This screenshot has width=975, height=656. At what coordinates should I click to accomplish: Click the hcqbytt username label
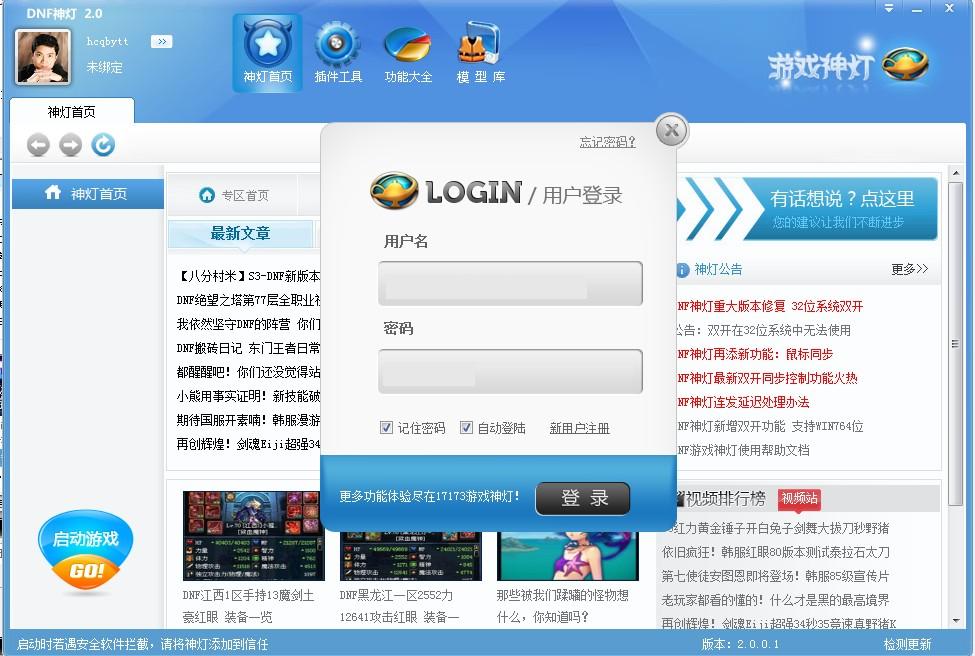[108, 42]
